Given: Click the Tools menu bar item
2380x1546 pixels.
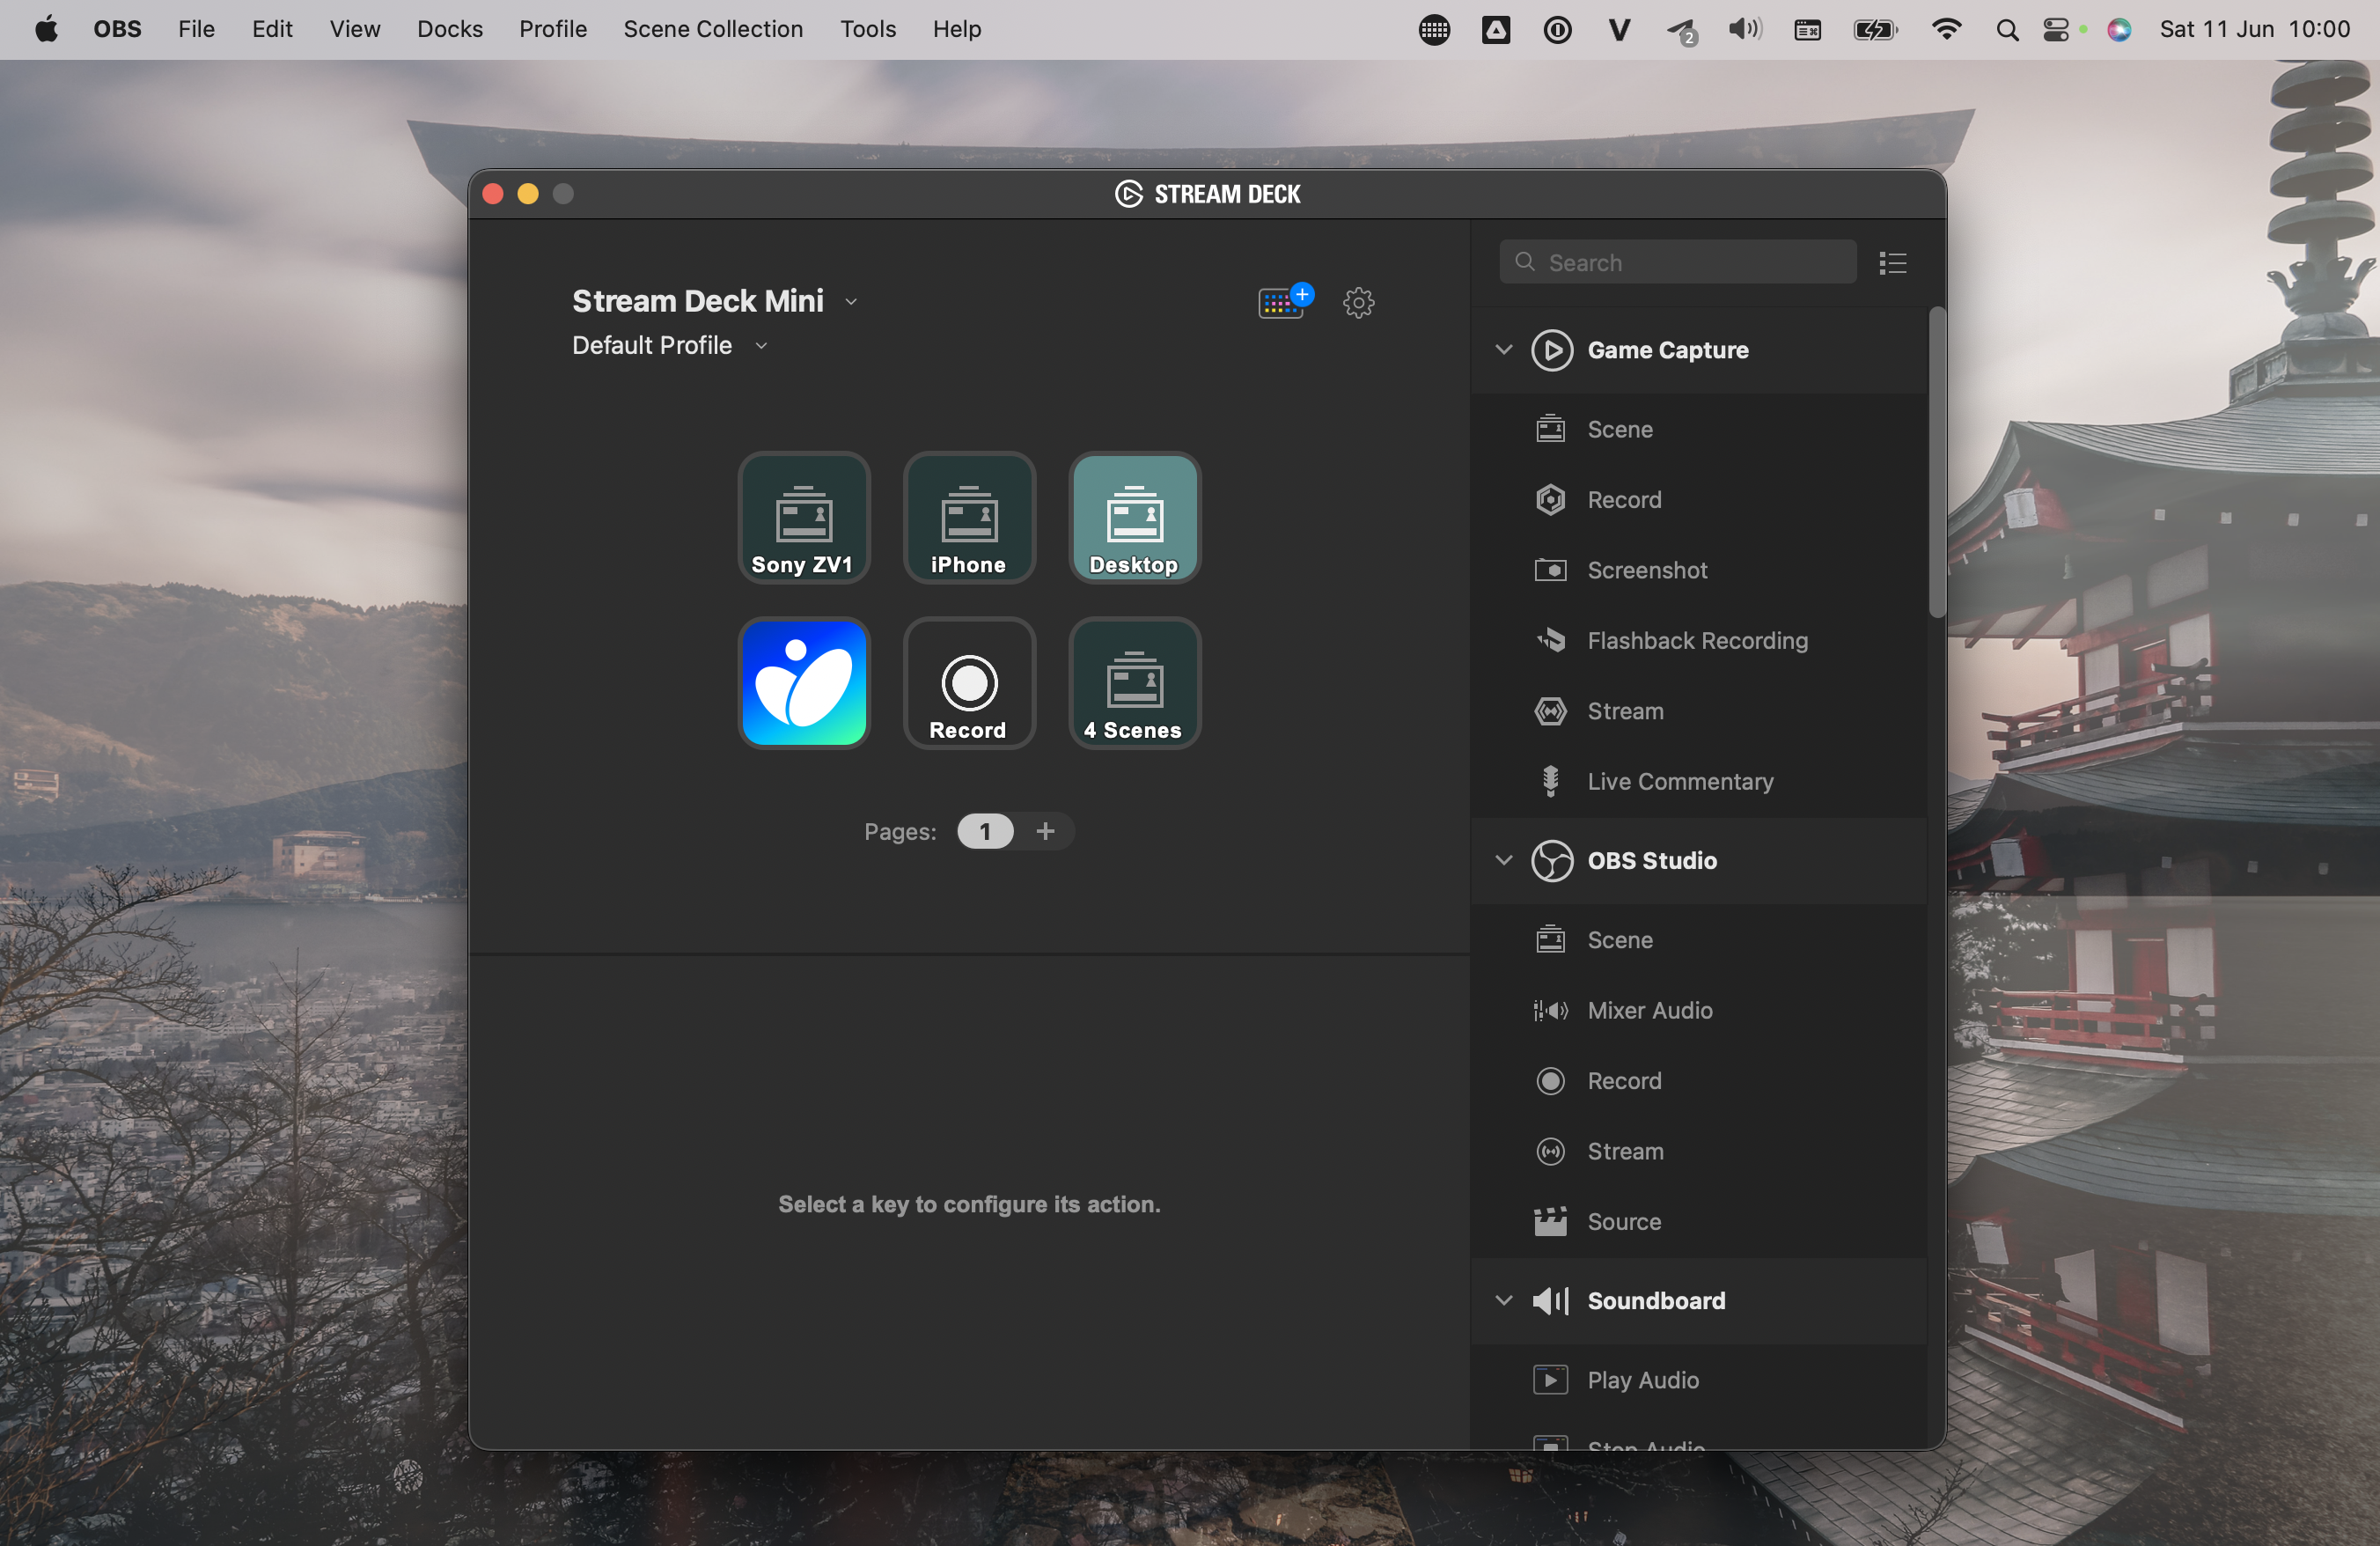Looking at the screenshot, I should pos(865,30).
